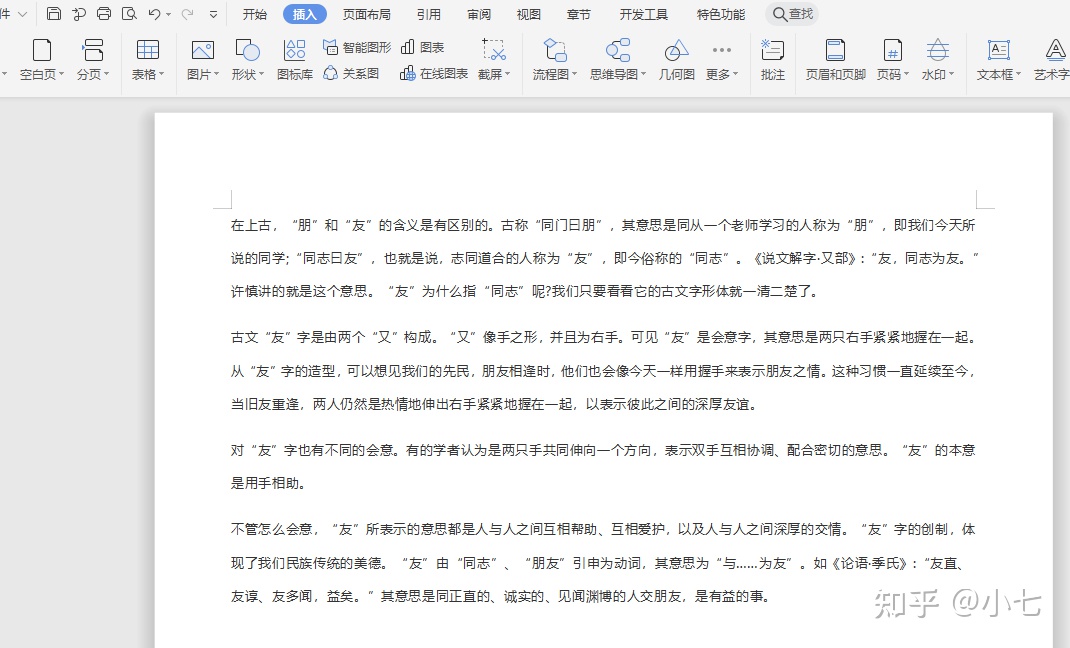Open the 审阅 review tab
This screenshot has height=648, width=1070.
tap(478, 14)
